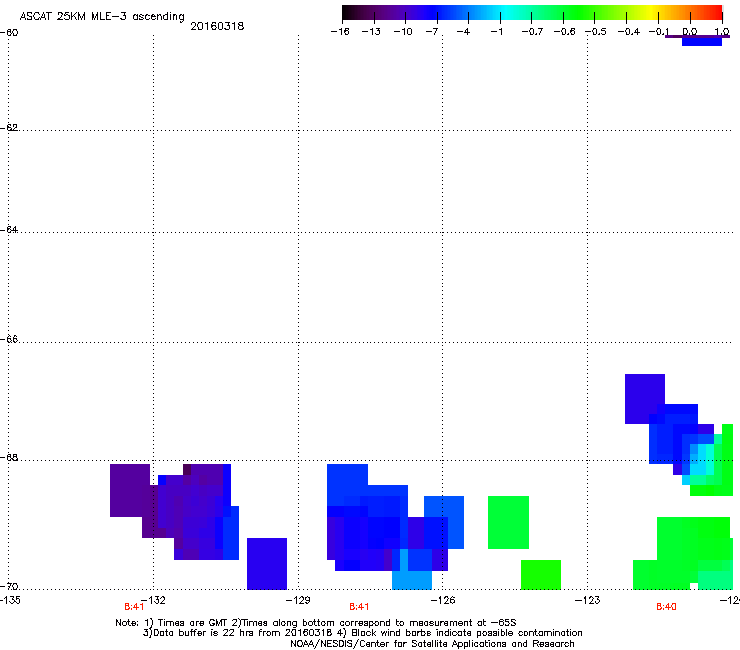Click the -13 label on the color scale
740x650 pixels.
[371, 32]
